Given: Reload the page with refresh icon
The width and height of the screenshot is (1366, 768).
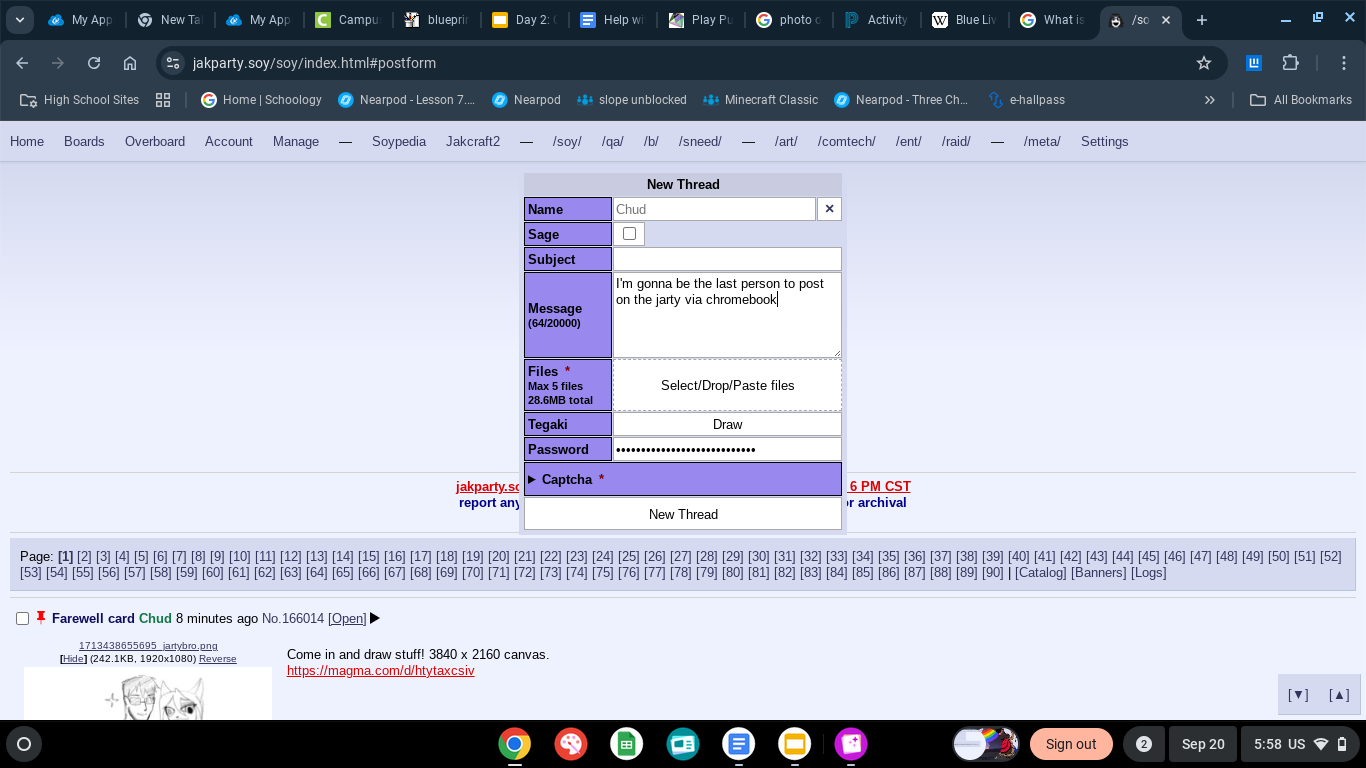Looking at the screenshot, I should [94, 63].
